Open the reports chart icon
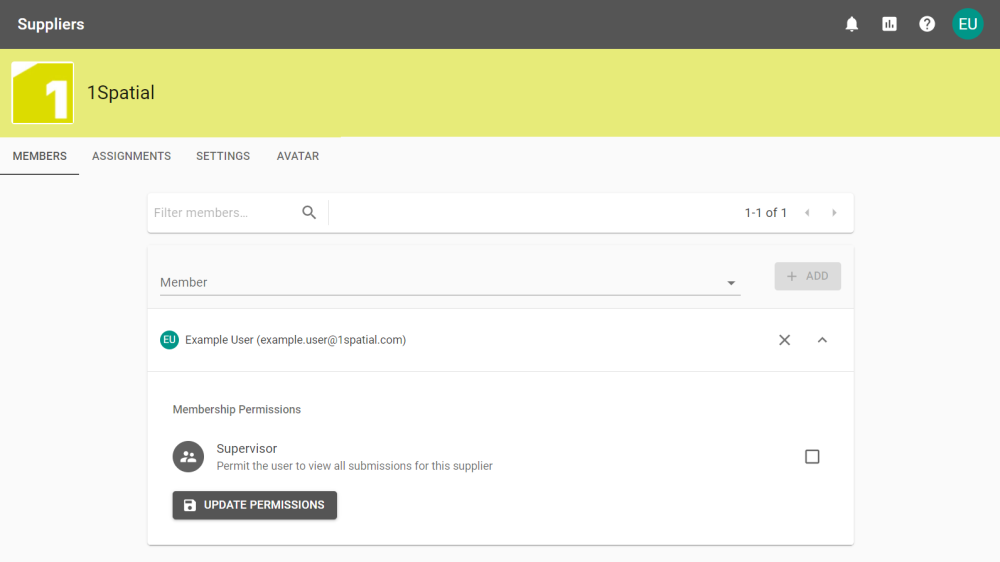 [889, 24]
